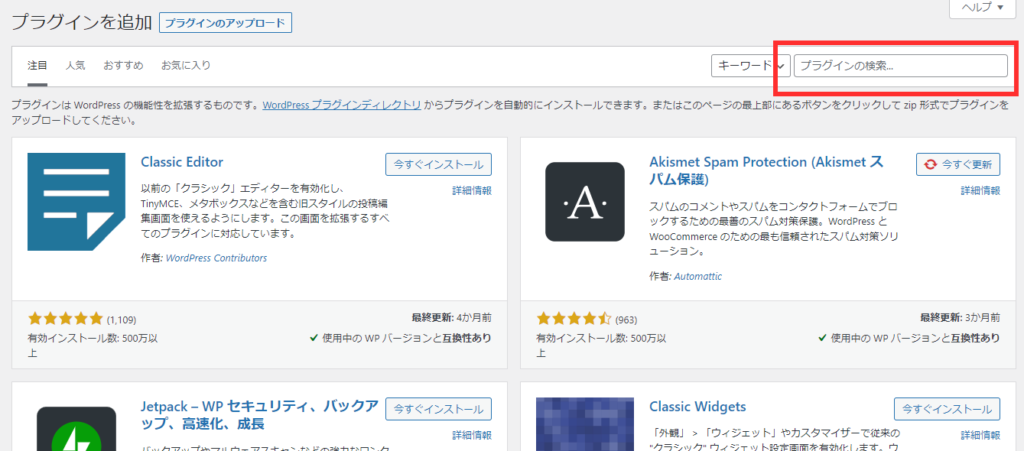This screenshot has height=451, width=1024.
Task: Open the Jetpack plugin icon
Action: (x=76, y=429)
